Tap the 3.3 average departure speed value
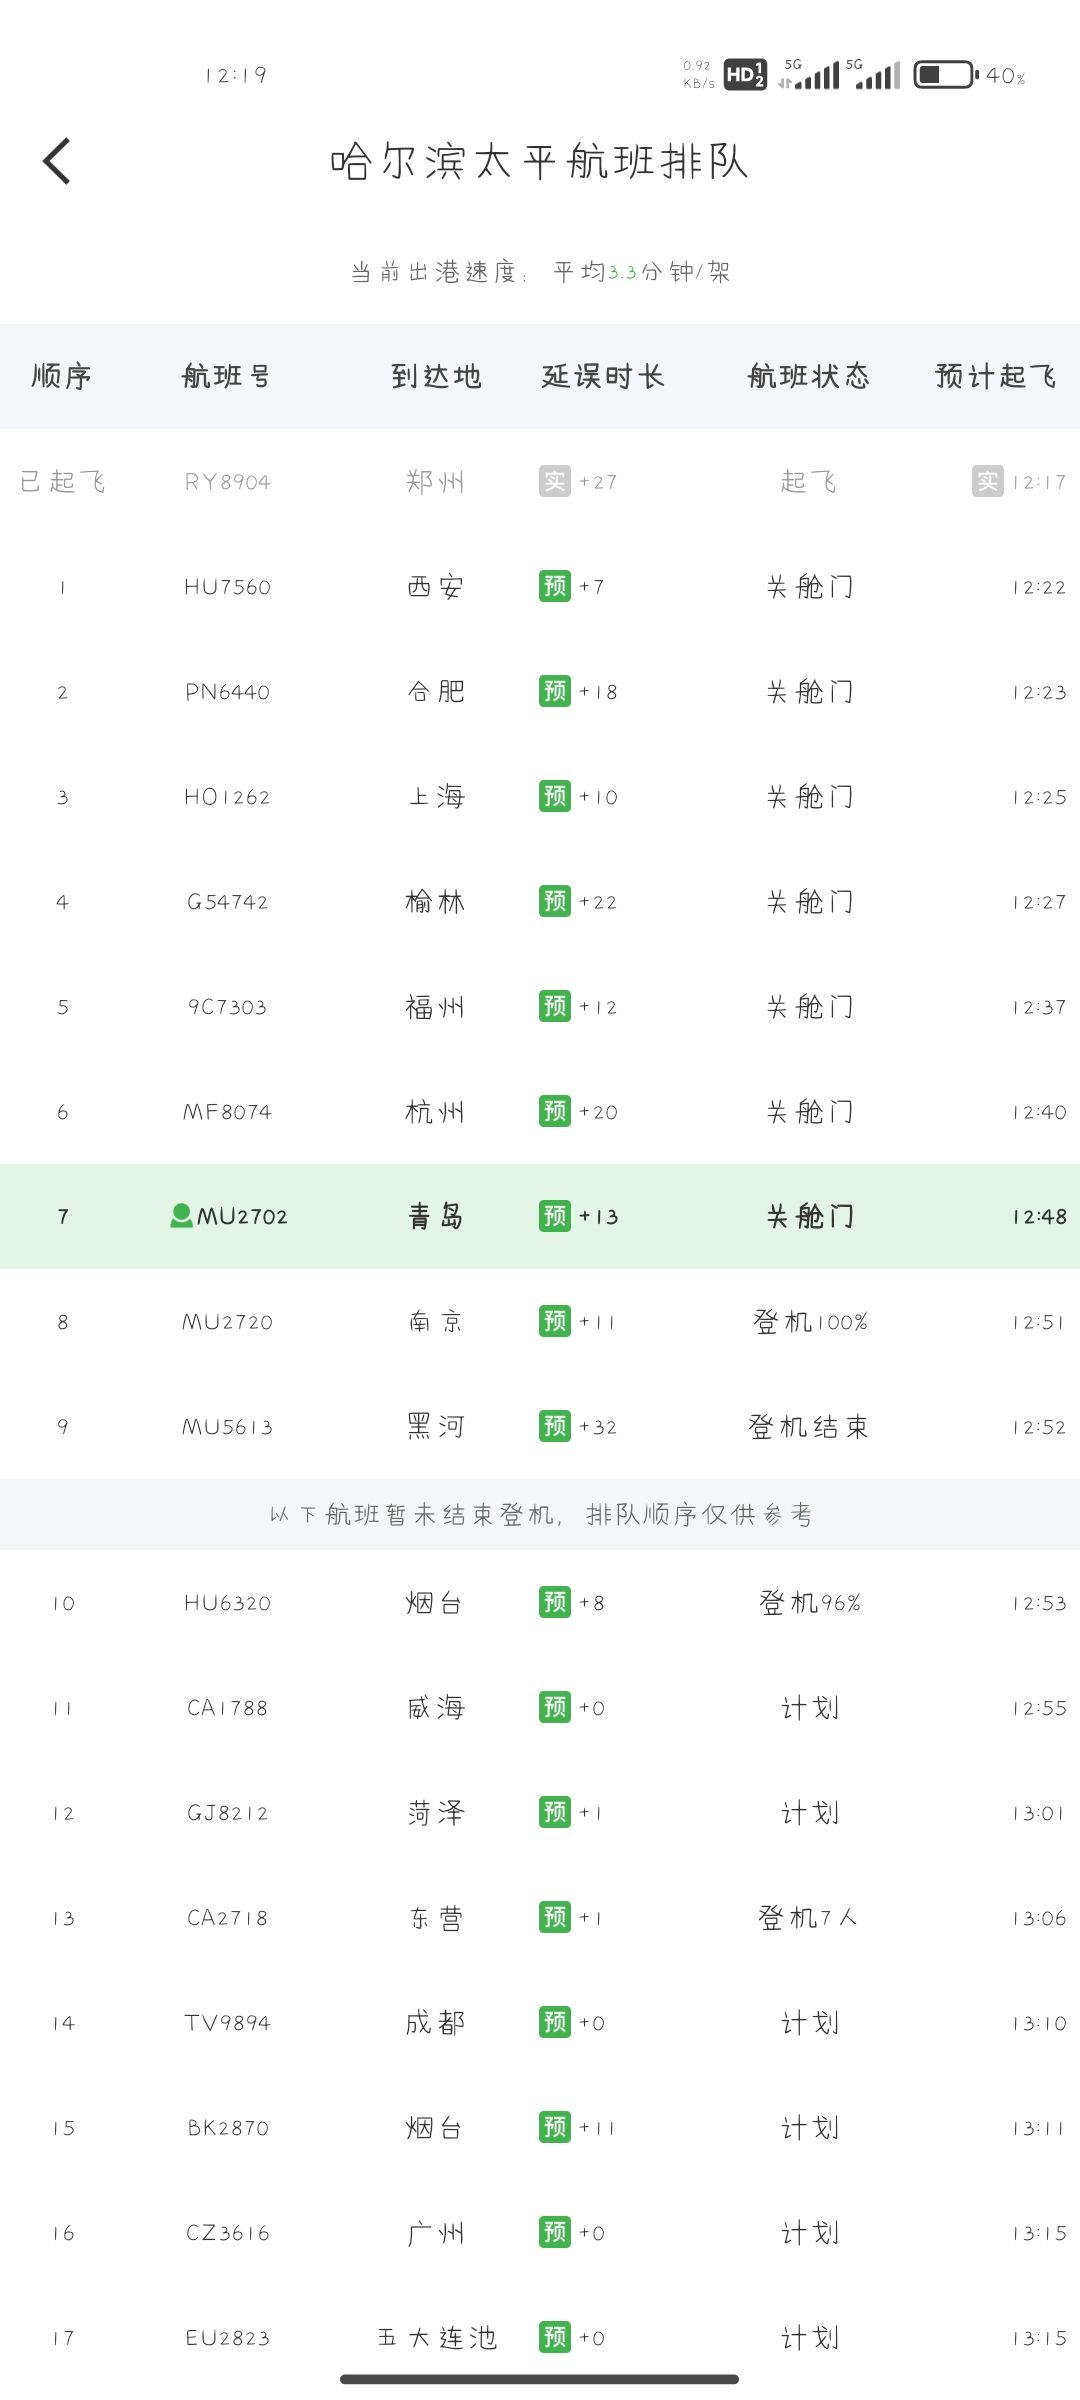Viewport: 1080px width, 2400px height. [622, 272]
